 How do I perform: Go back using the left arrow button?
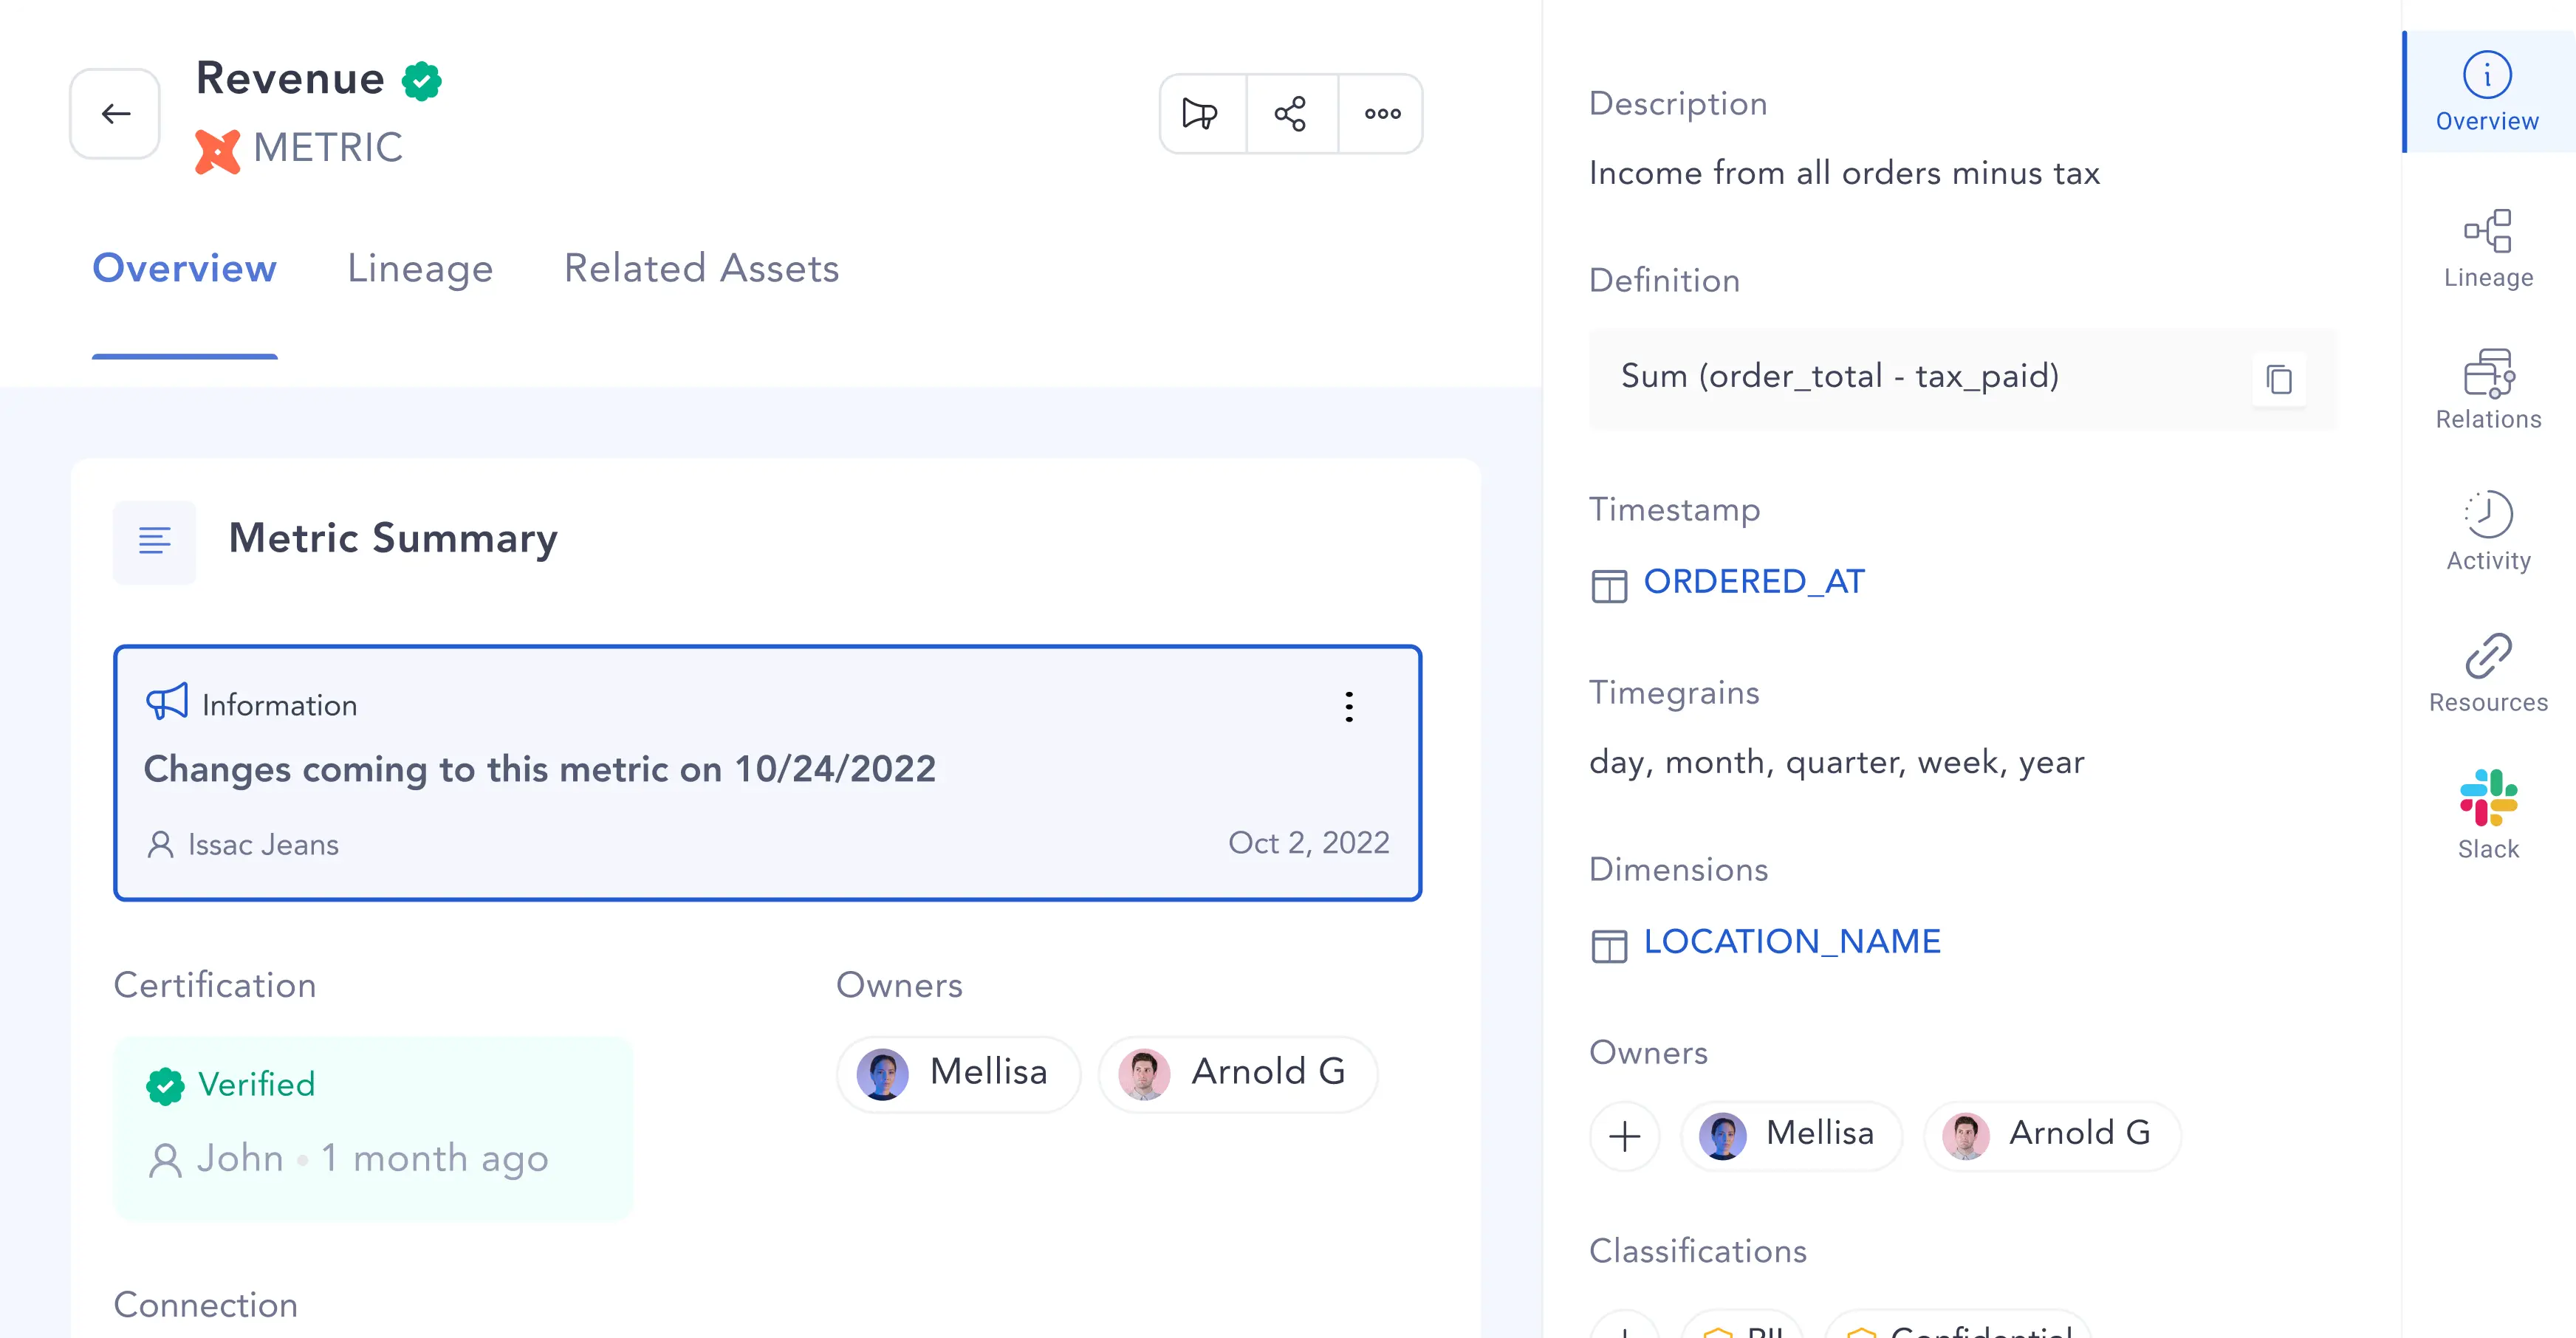coord(115,114)
